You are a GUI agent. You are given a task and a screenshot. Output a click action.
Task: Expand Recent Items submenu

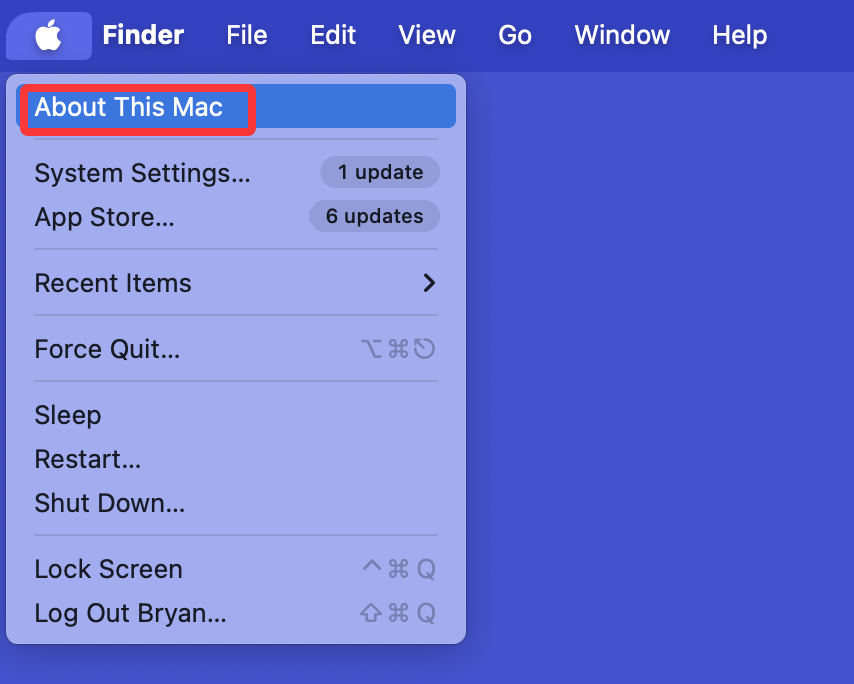click(112, 283)
